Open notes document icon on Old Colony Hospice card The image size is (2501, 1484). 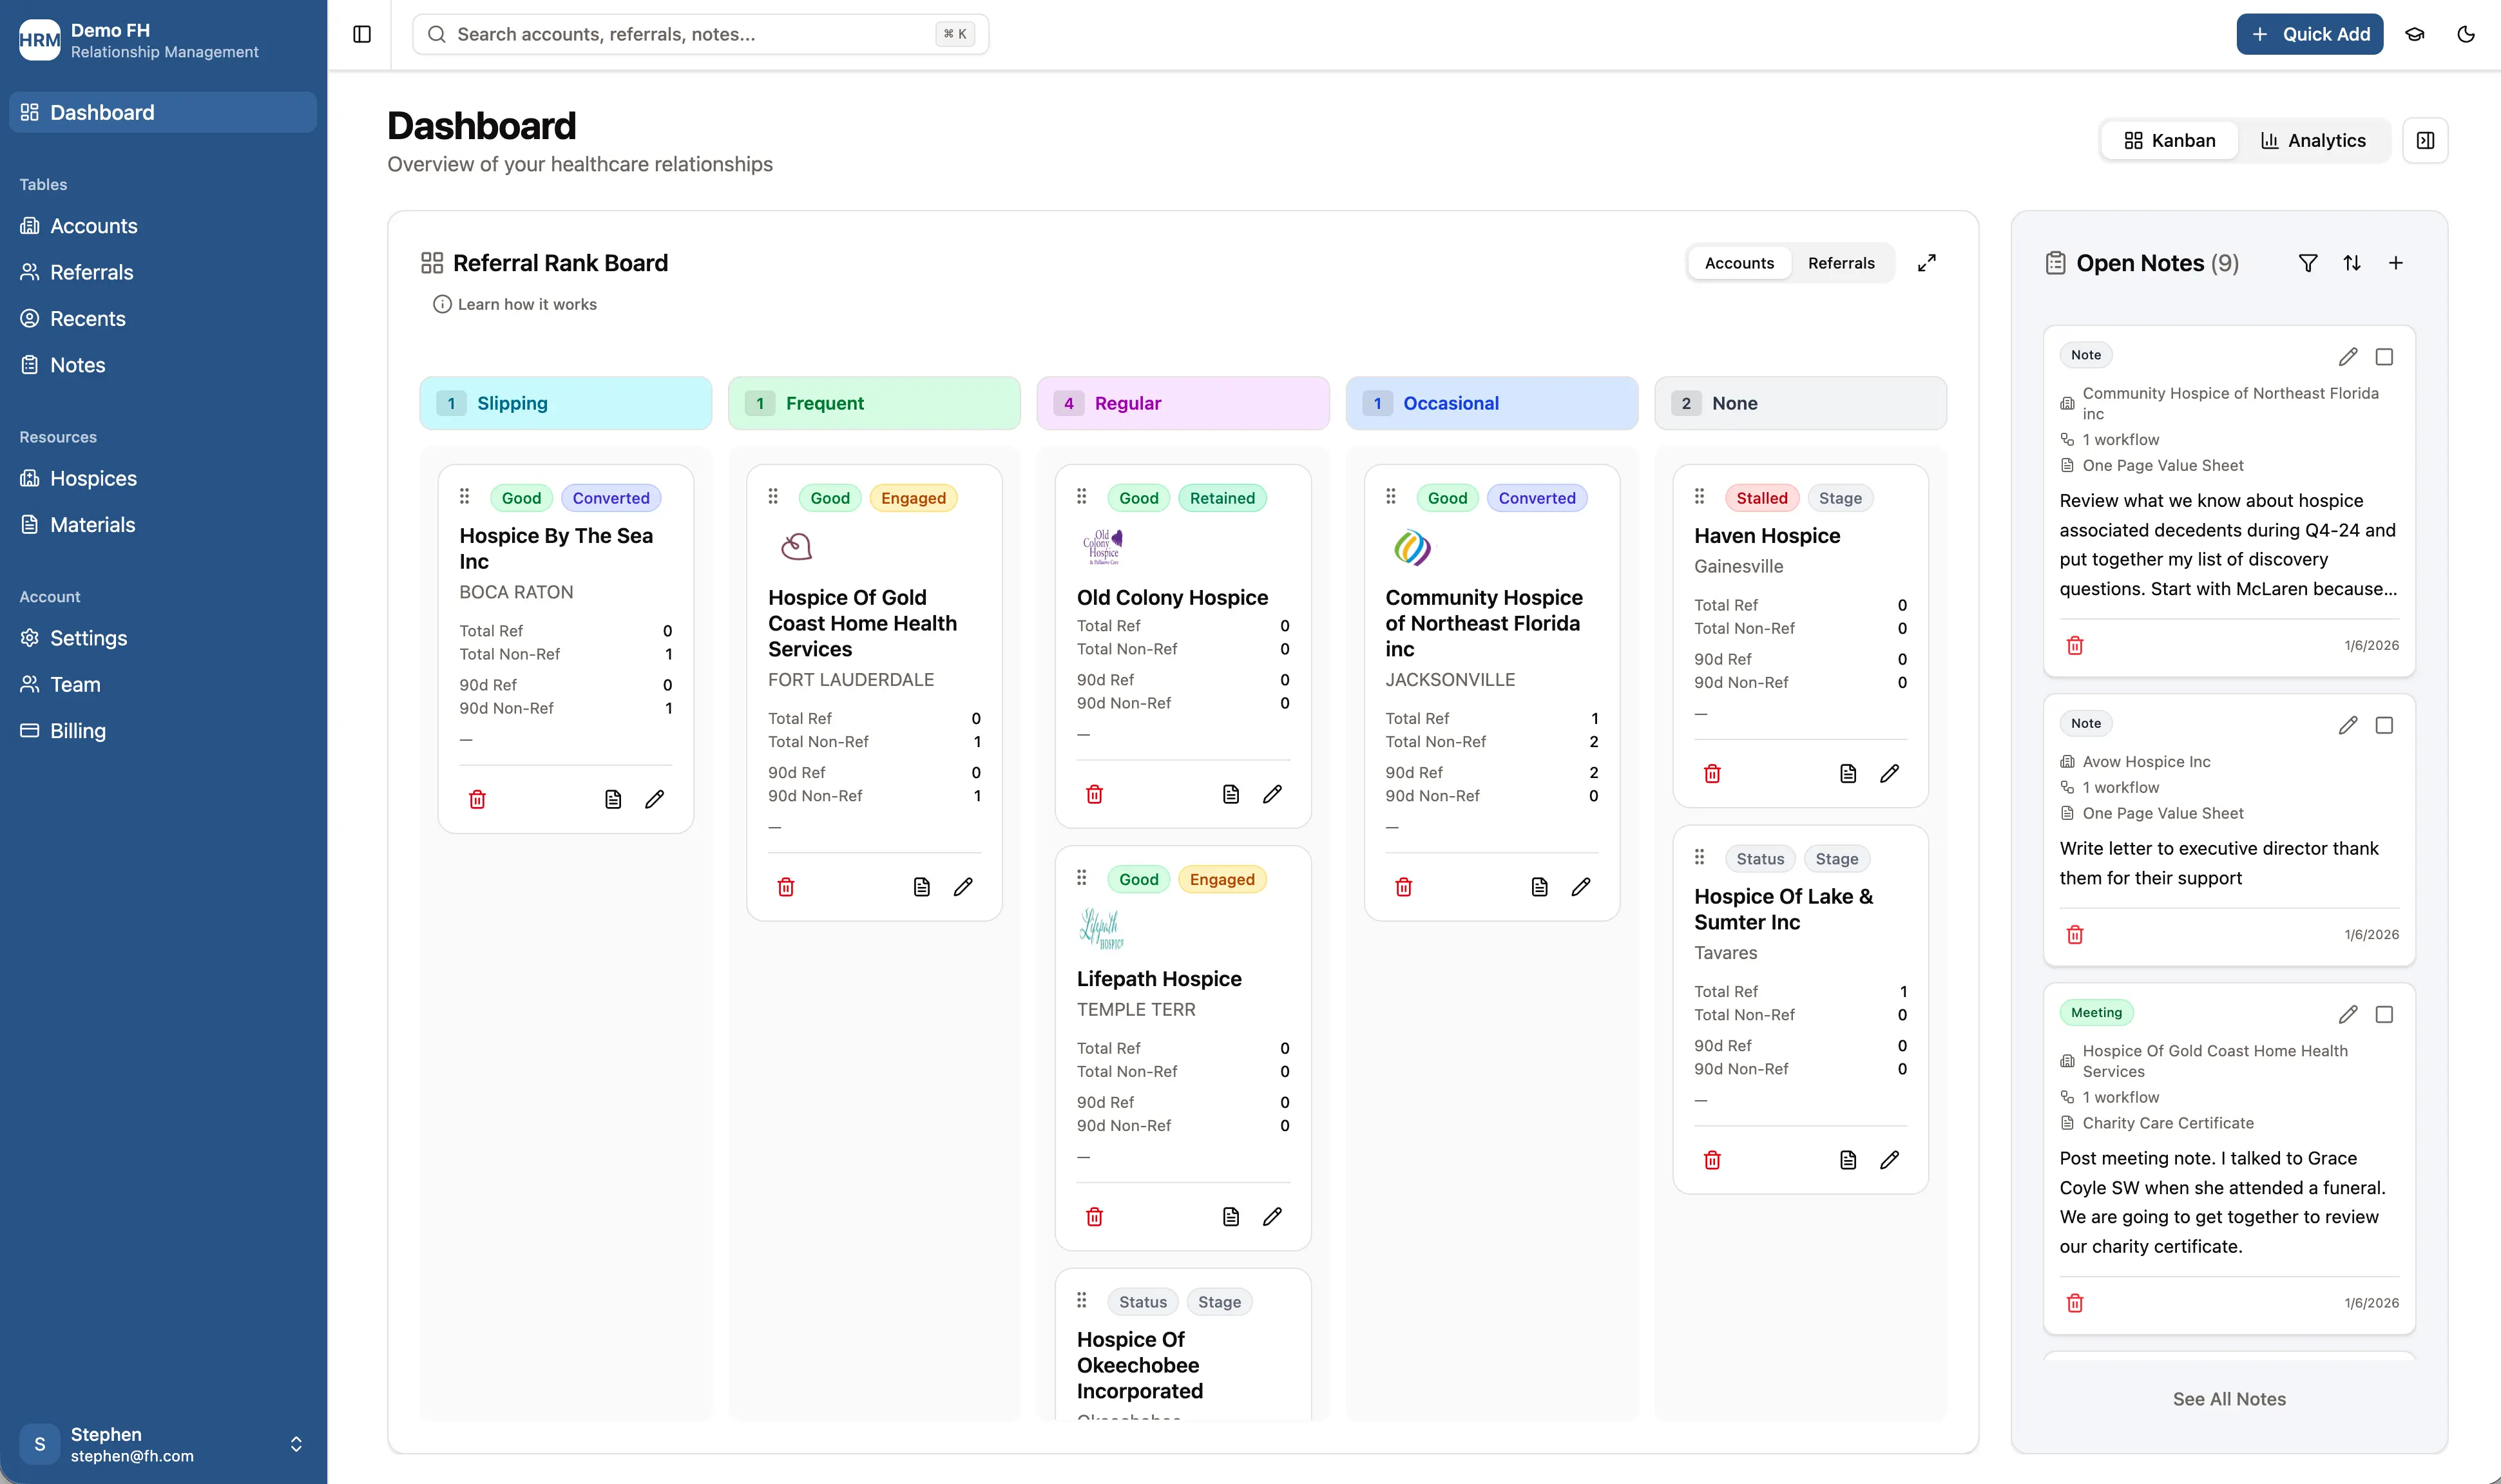1230,793
